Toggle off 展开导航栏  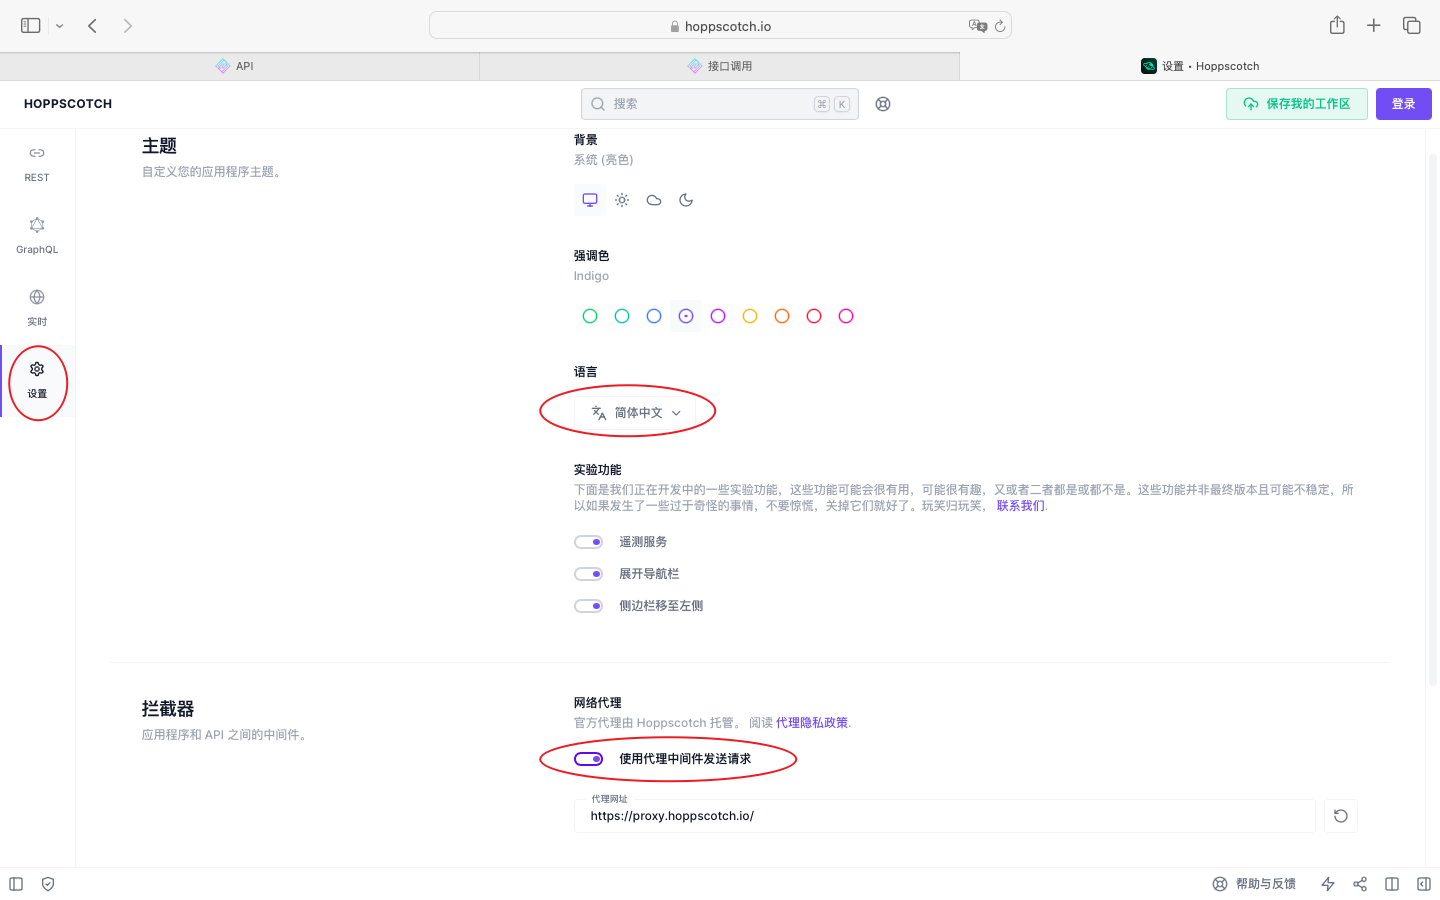588,573
